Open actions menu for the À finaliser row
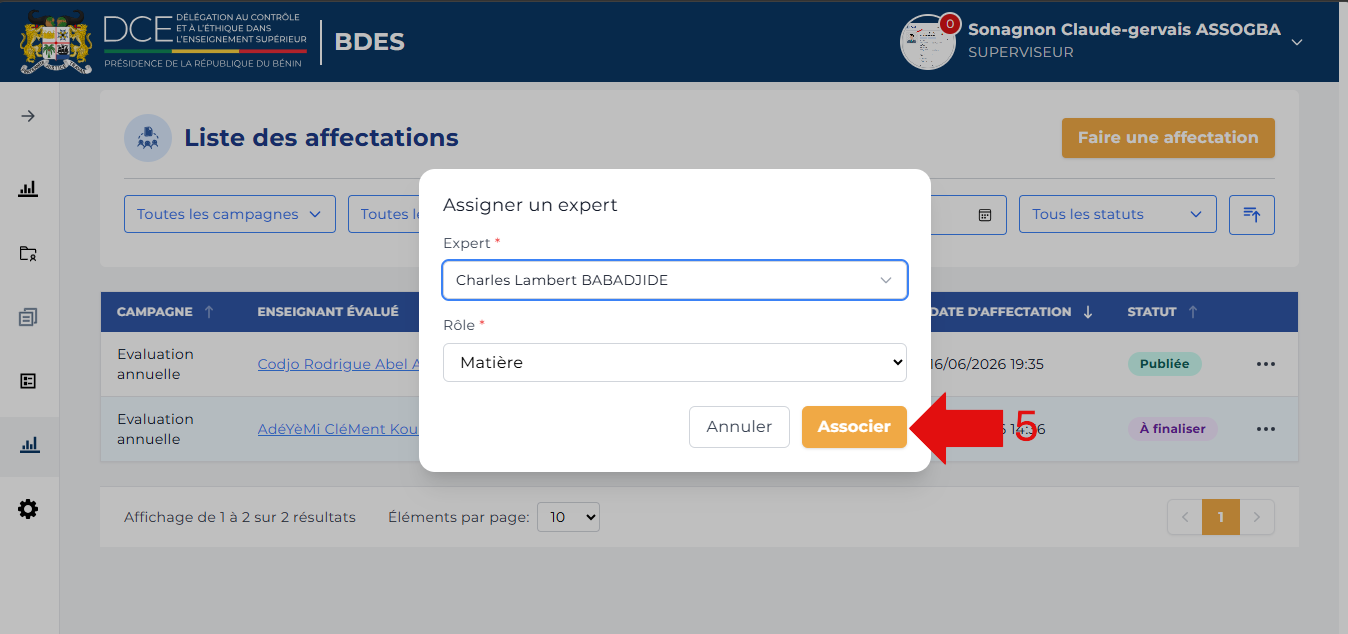Viewport: 1348px width, 634px height. (x=1266, y=429)
